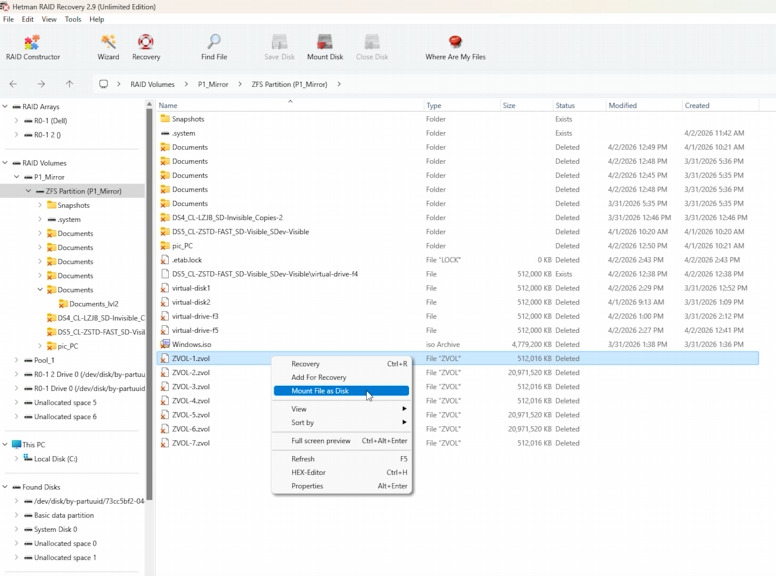Choose Add For Recovery in context menu

pyautogui.click(x=341, y=377)
